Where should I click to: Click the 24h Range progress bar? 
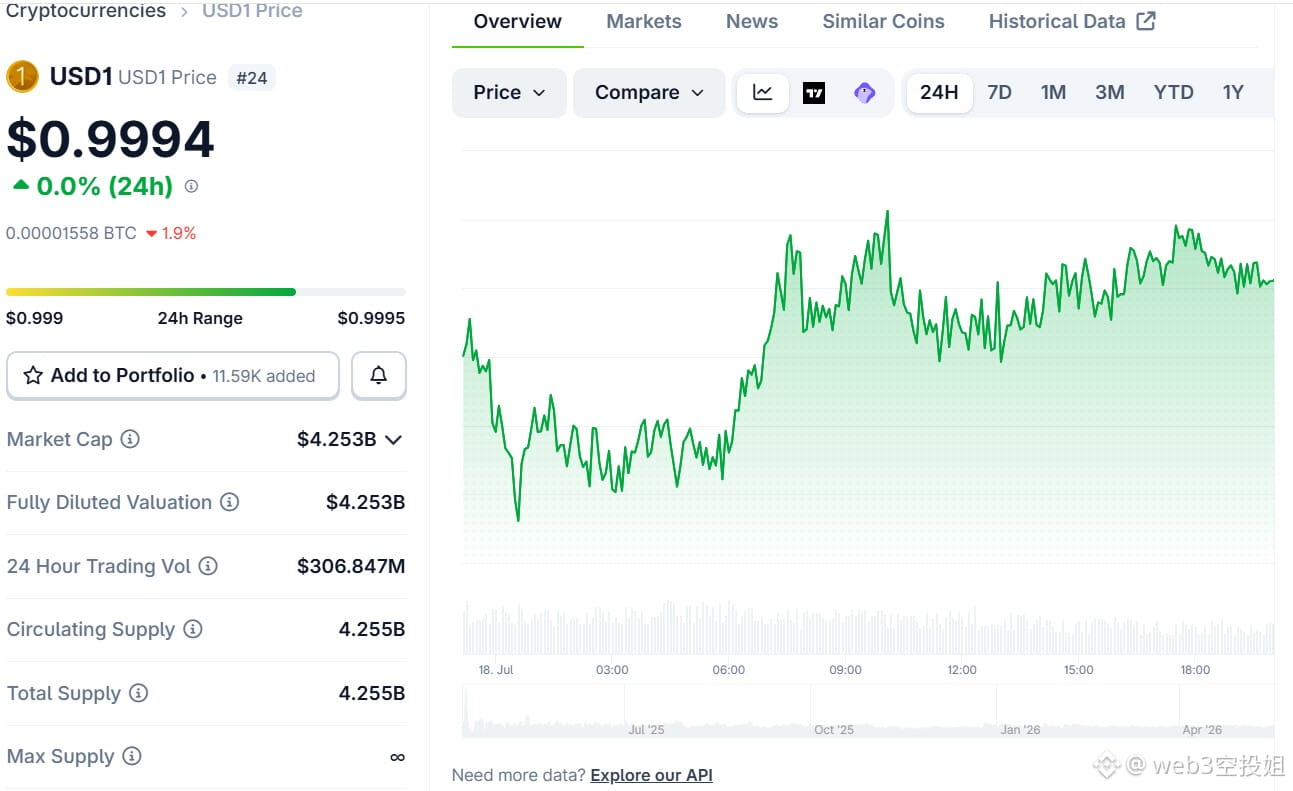pos(206,292)
